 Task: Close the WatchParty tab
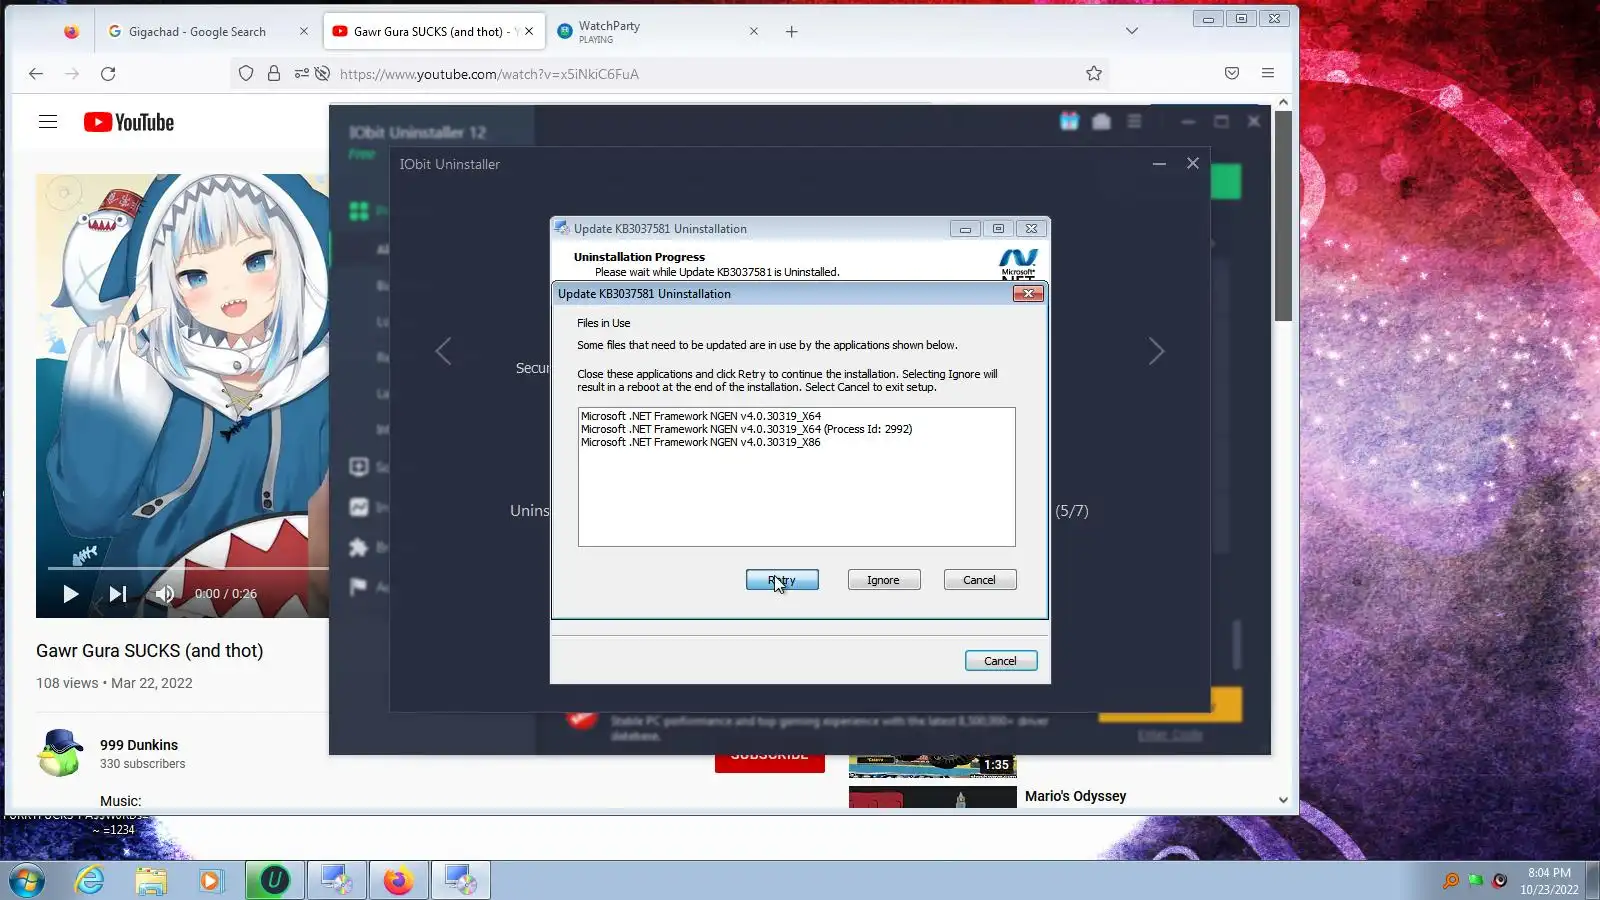point(754,31)
